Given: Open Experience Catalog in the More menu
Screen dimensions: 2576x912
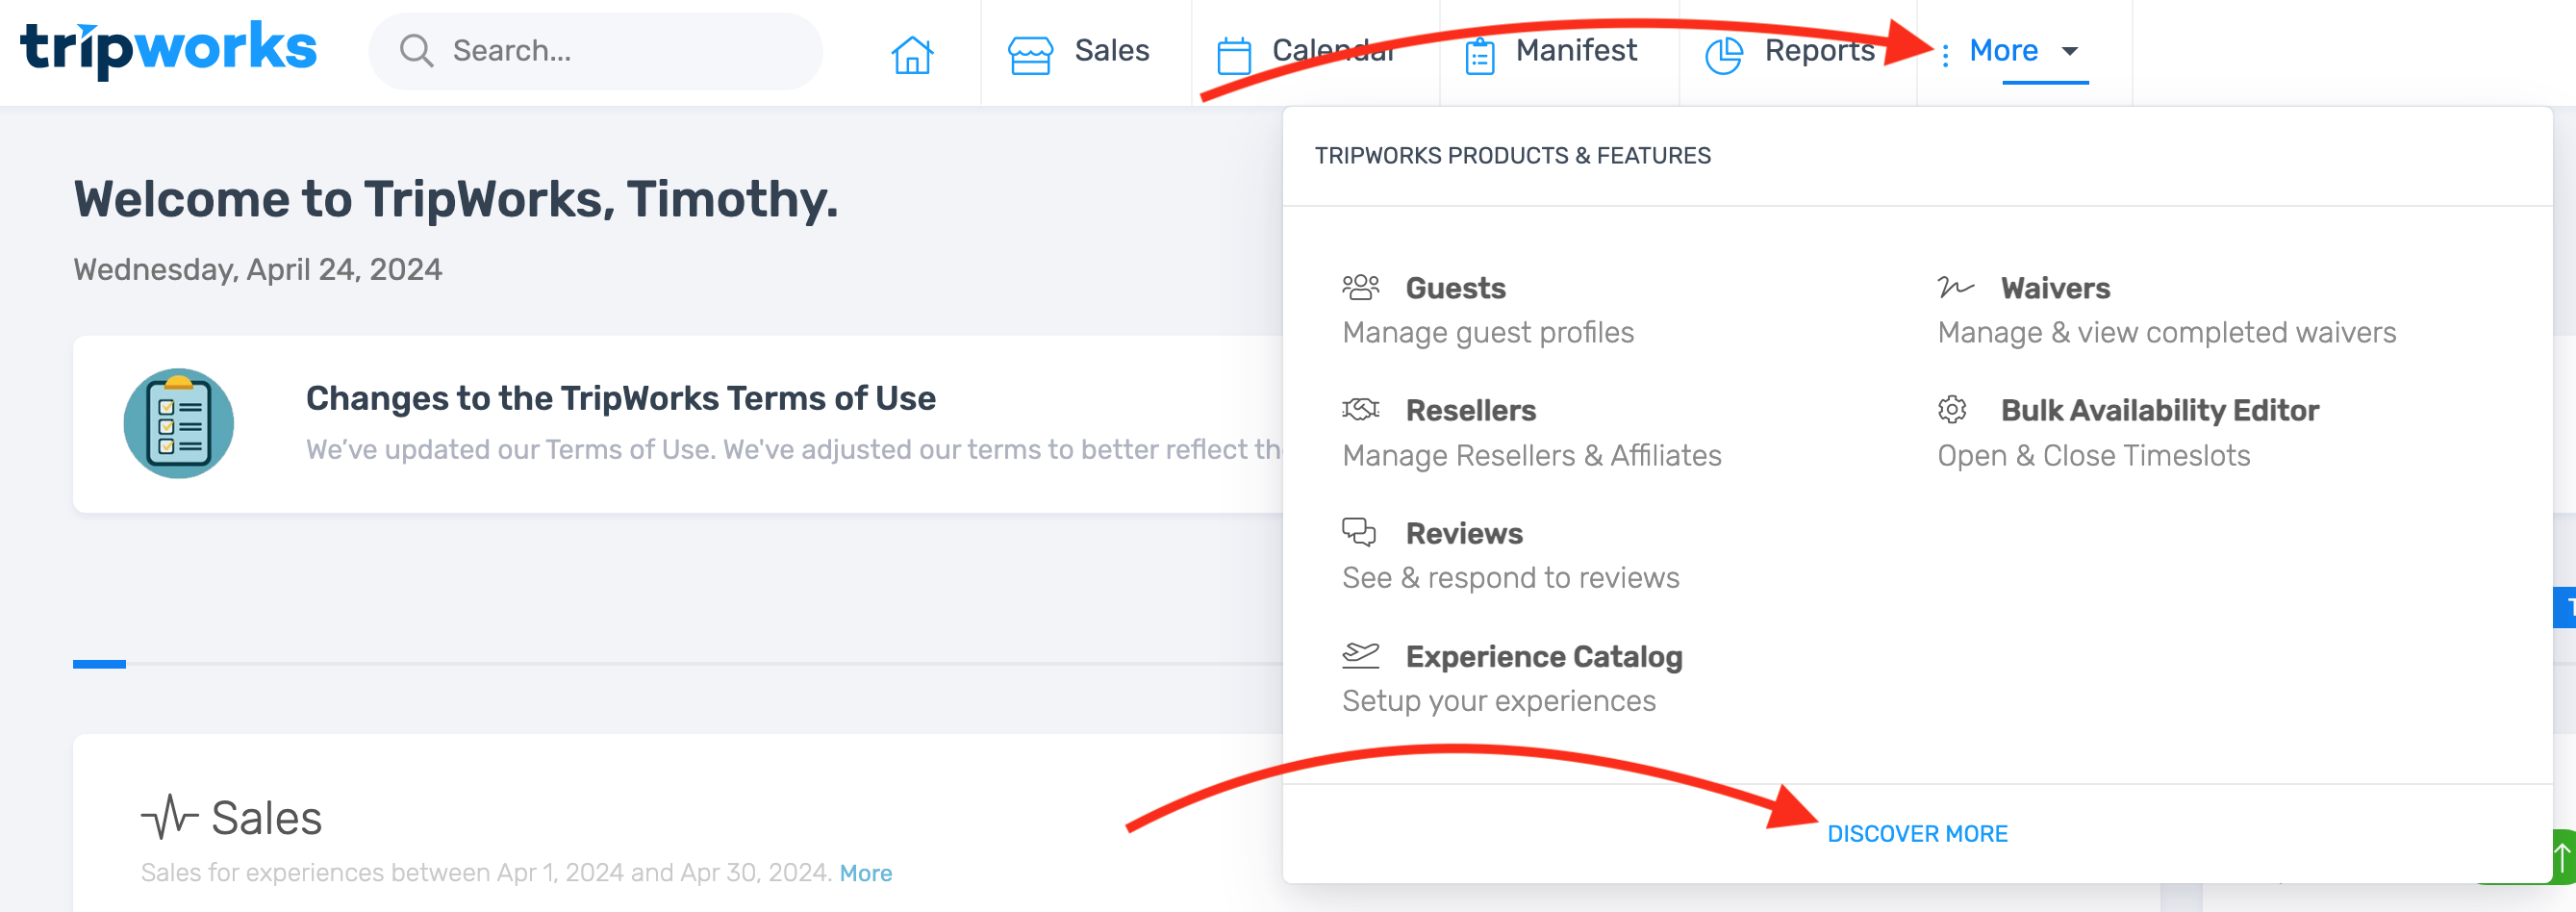Looking at the screenshot, I should (x=1544, y=656).
